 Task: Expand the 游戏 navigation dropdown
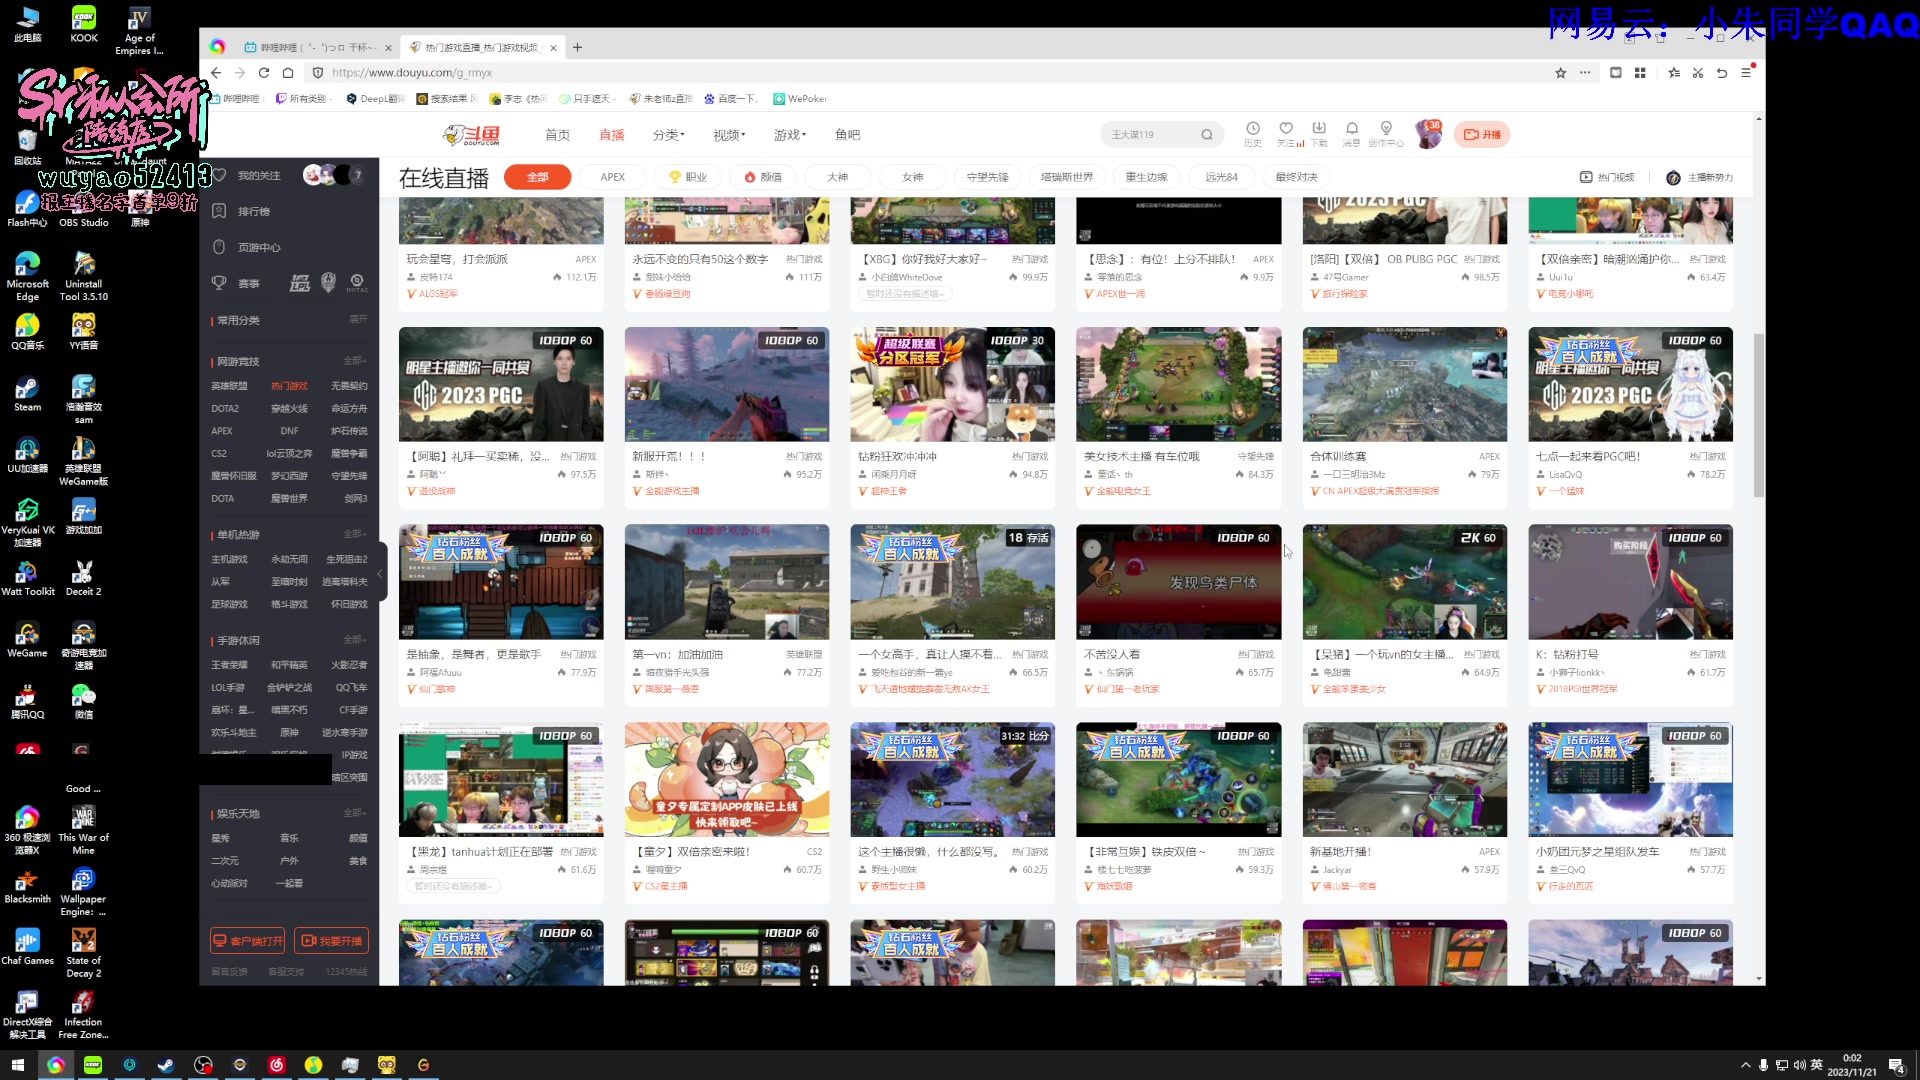789,135
